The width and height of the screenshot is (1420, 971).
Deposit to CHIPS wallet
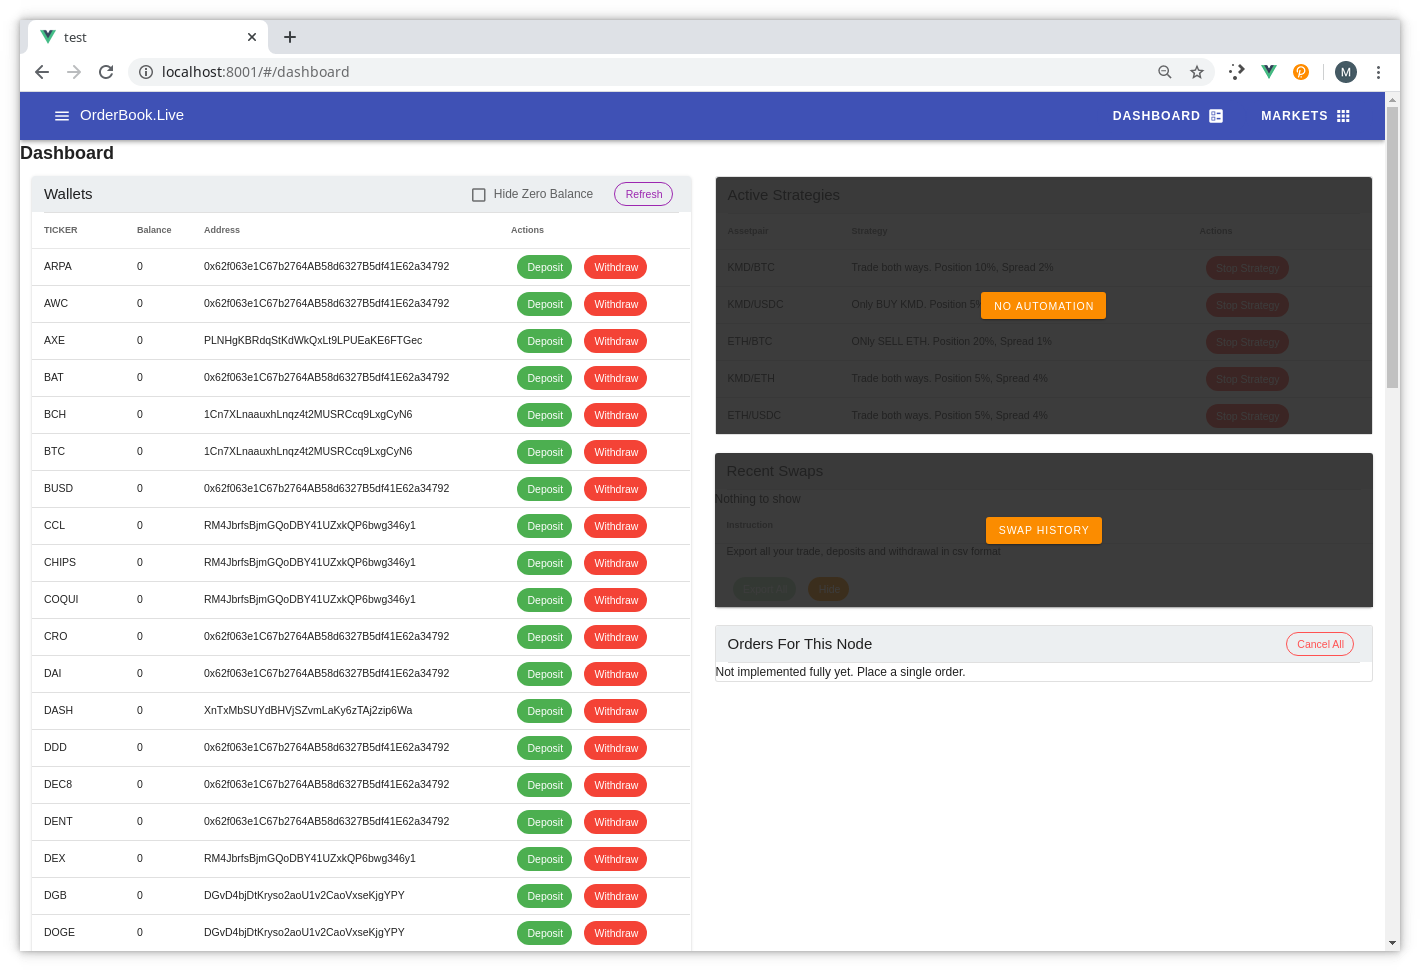545,563
